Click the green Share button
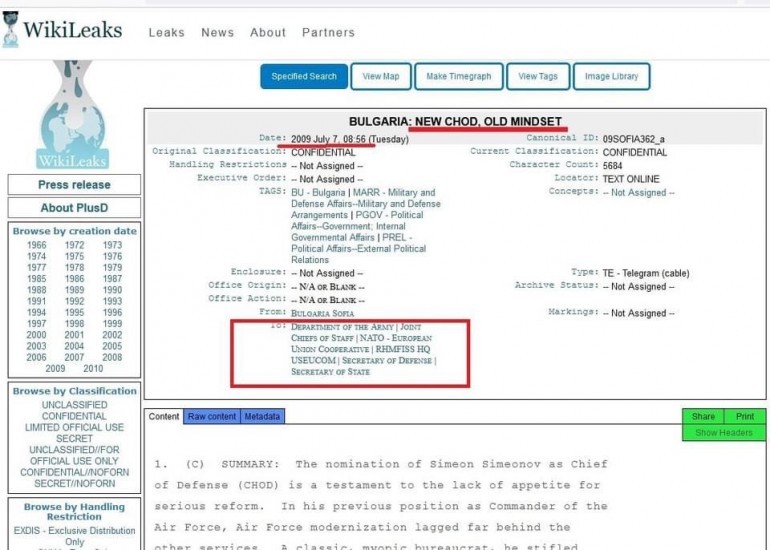The height and width of the screenshot is (550, 770). click(x=703, y=416)
